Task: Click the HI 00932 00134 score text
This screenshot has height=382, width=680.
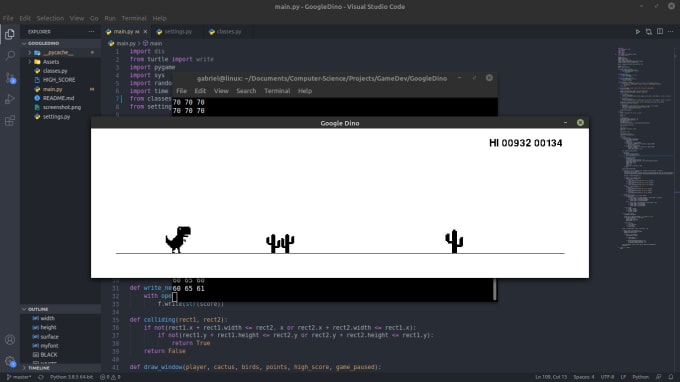Action: [x=526, y=143]
